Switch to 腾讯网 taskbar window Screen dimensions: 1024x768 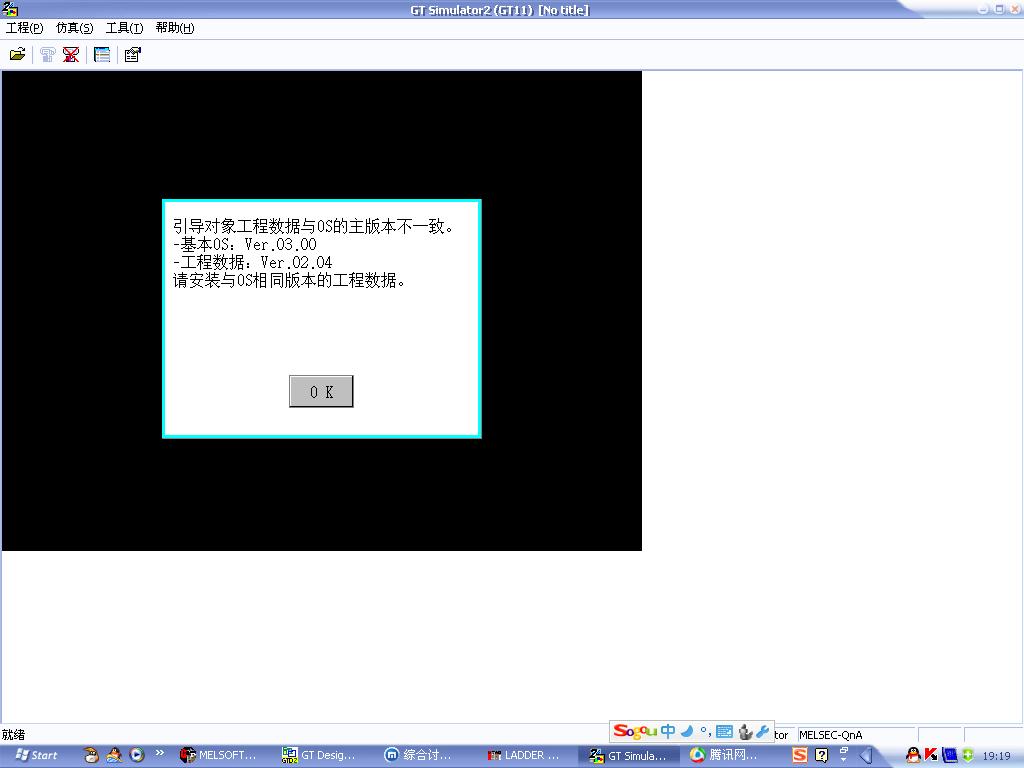click(725, 755)
